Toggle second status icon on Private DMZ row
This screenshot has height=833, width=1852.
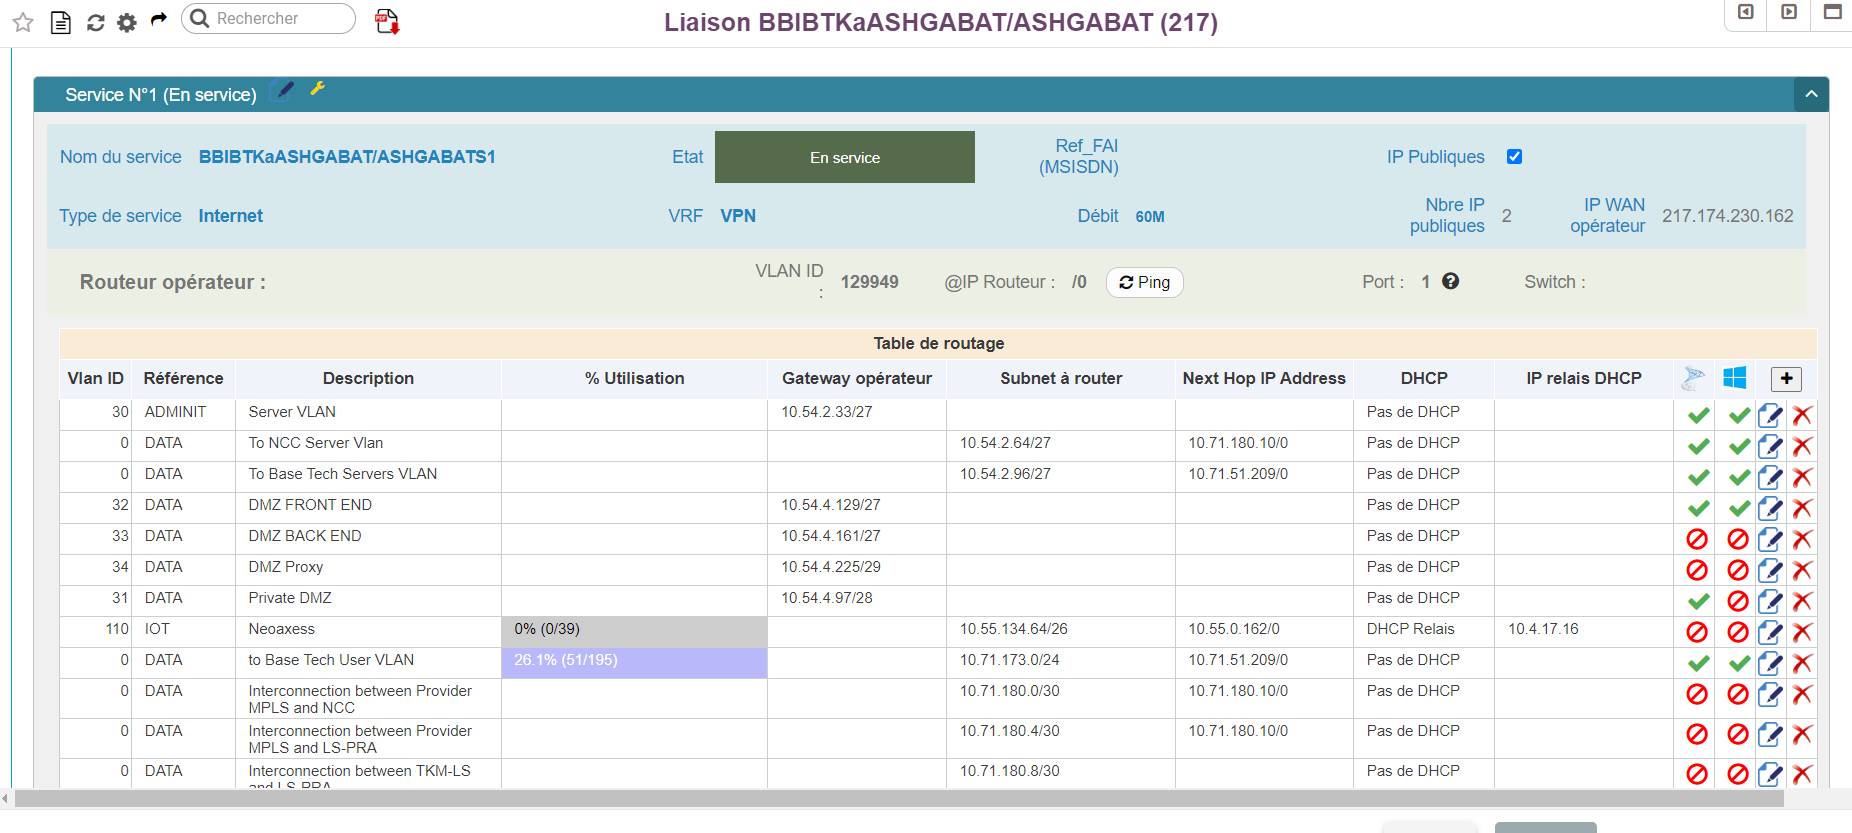pyautogui.click(x=1738, y=601)
